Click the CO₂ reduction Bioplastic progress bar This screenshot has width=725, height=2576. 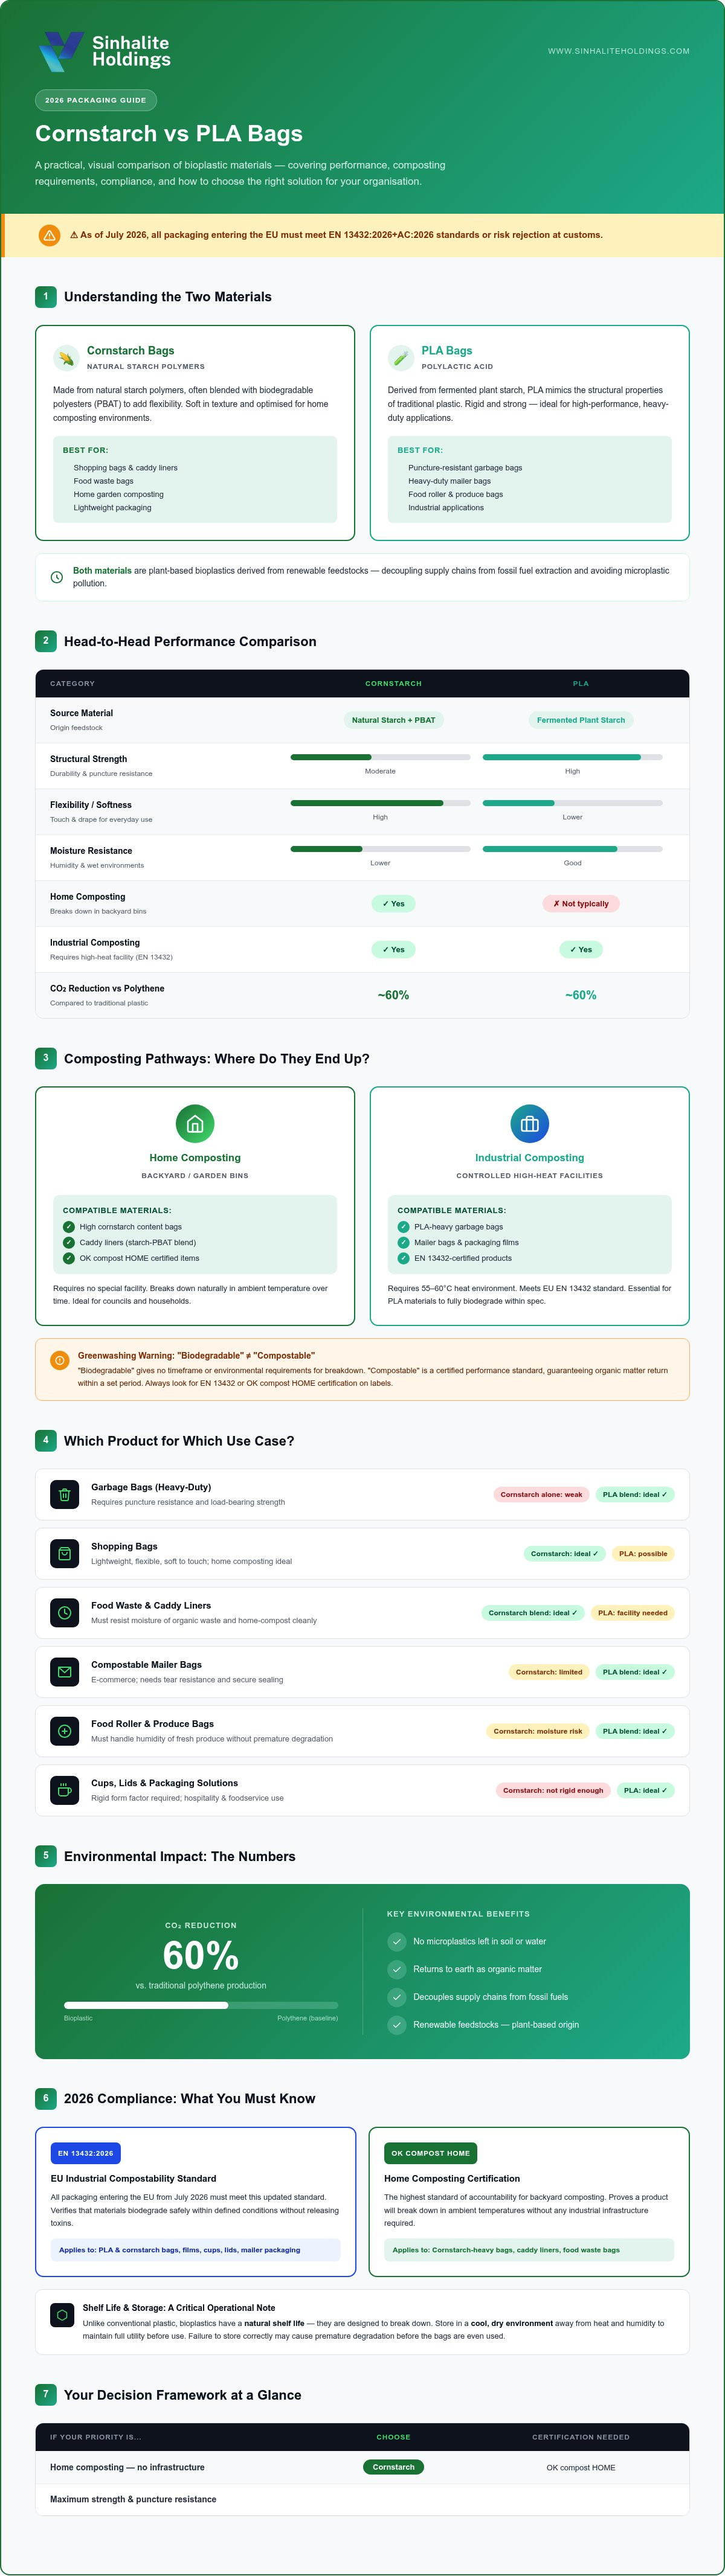click(201, 2005)
